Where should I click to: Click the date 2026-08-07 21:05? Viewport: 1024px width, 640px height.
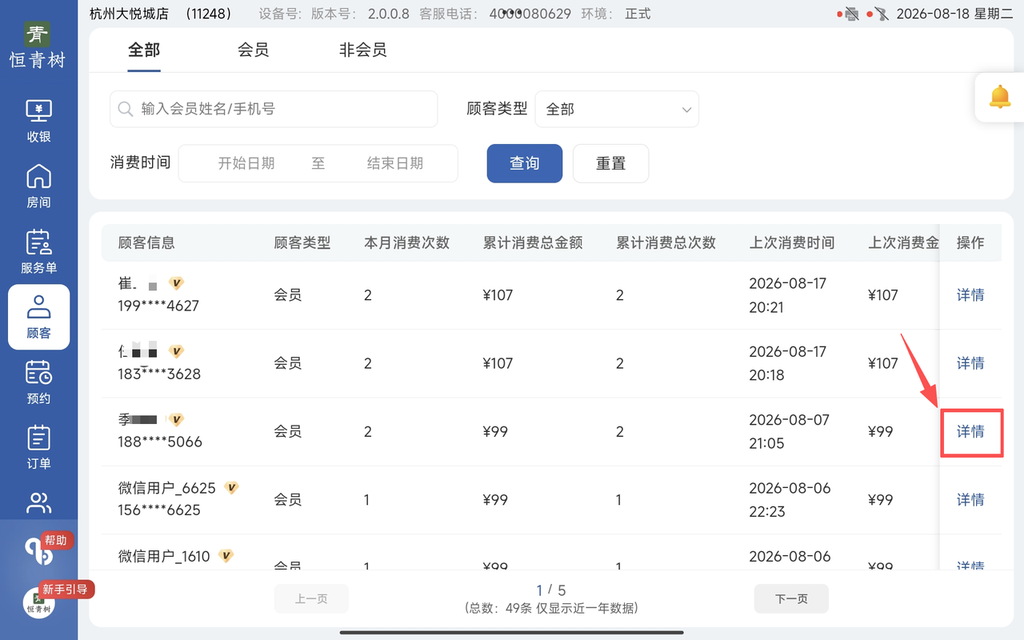coord(789,432)
